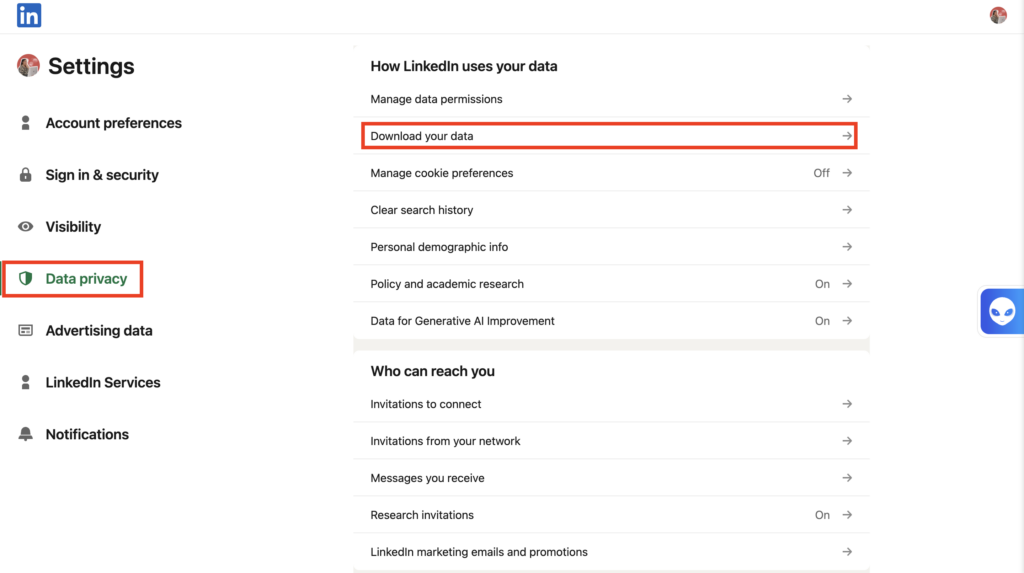Click arrow beside Policy and academic research
Viewport: 1024px width, 573px height.
pyautogui.click(x=847, y=284)
